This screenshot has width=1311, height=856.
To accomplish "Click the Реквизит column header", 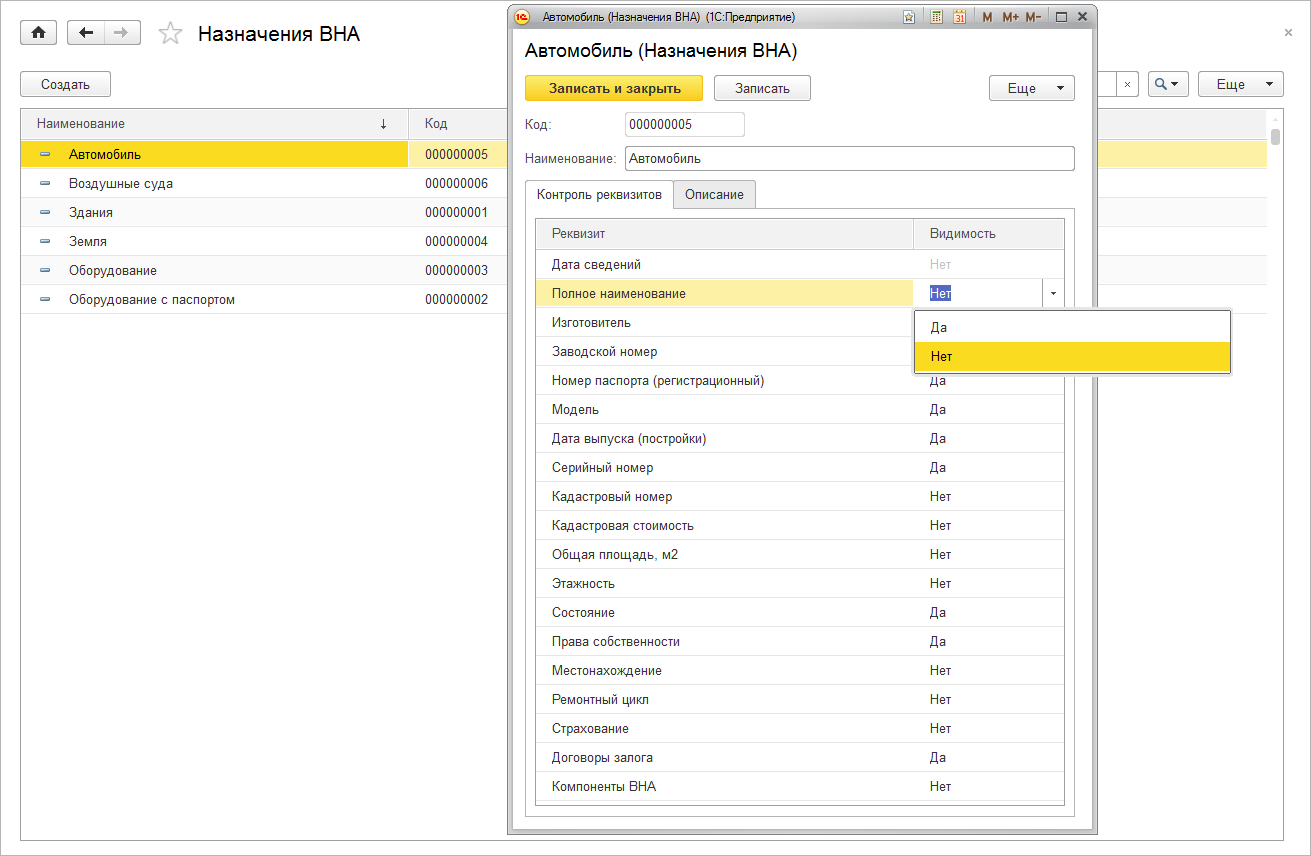I will pos(724,234).
